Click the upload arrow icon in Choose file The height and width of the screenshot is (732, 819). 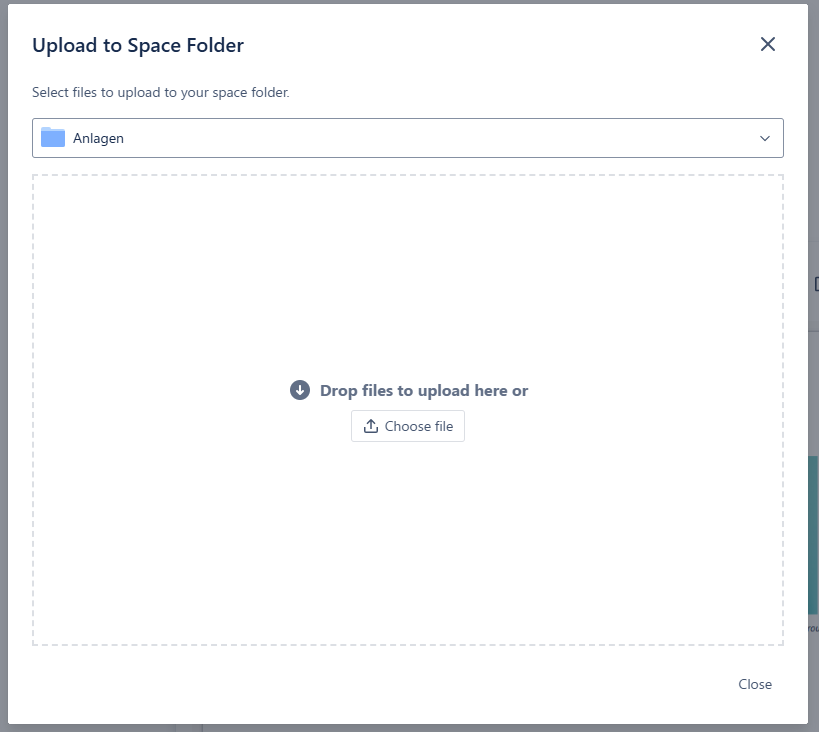(370, 426)
